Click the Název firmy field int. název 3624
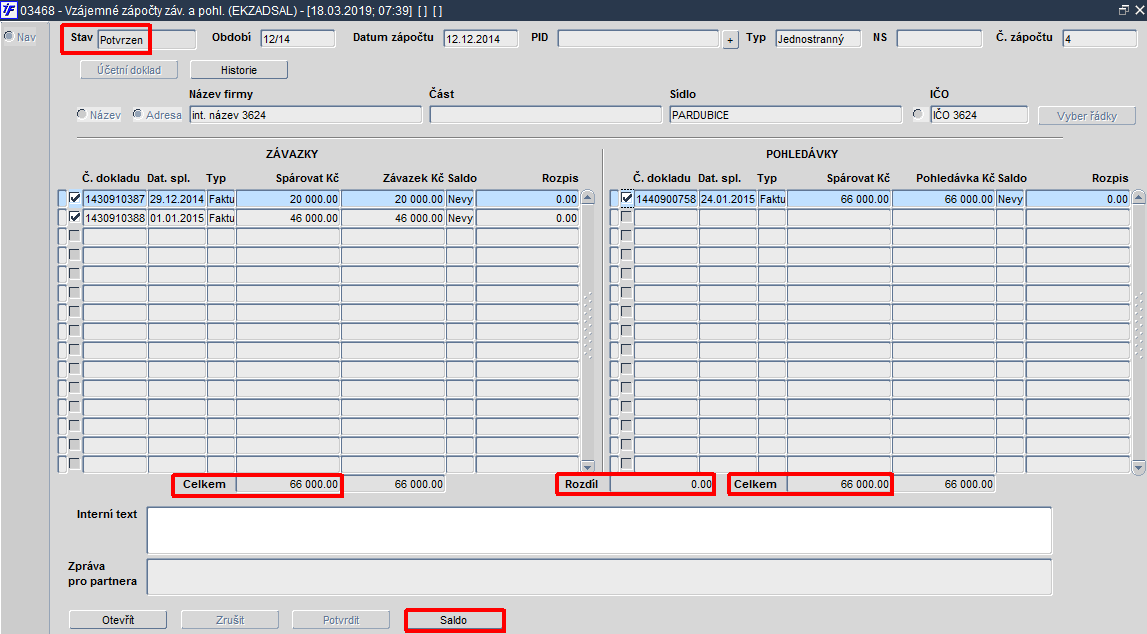The image size is (1147, 634). [x=306, y=115]
